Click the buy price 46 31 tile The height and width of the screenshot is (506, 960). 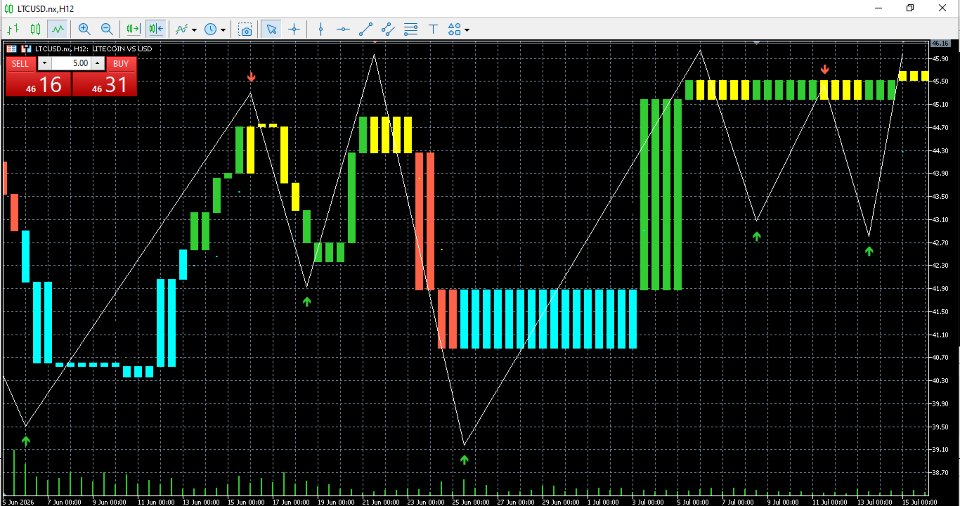(104, 85)
